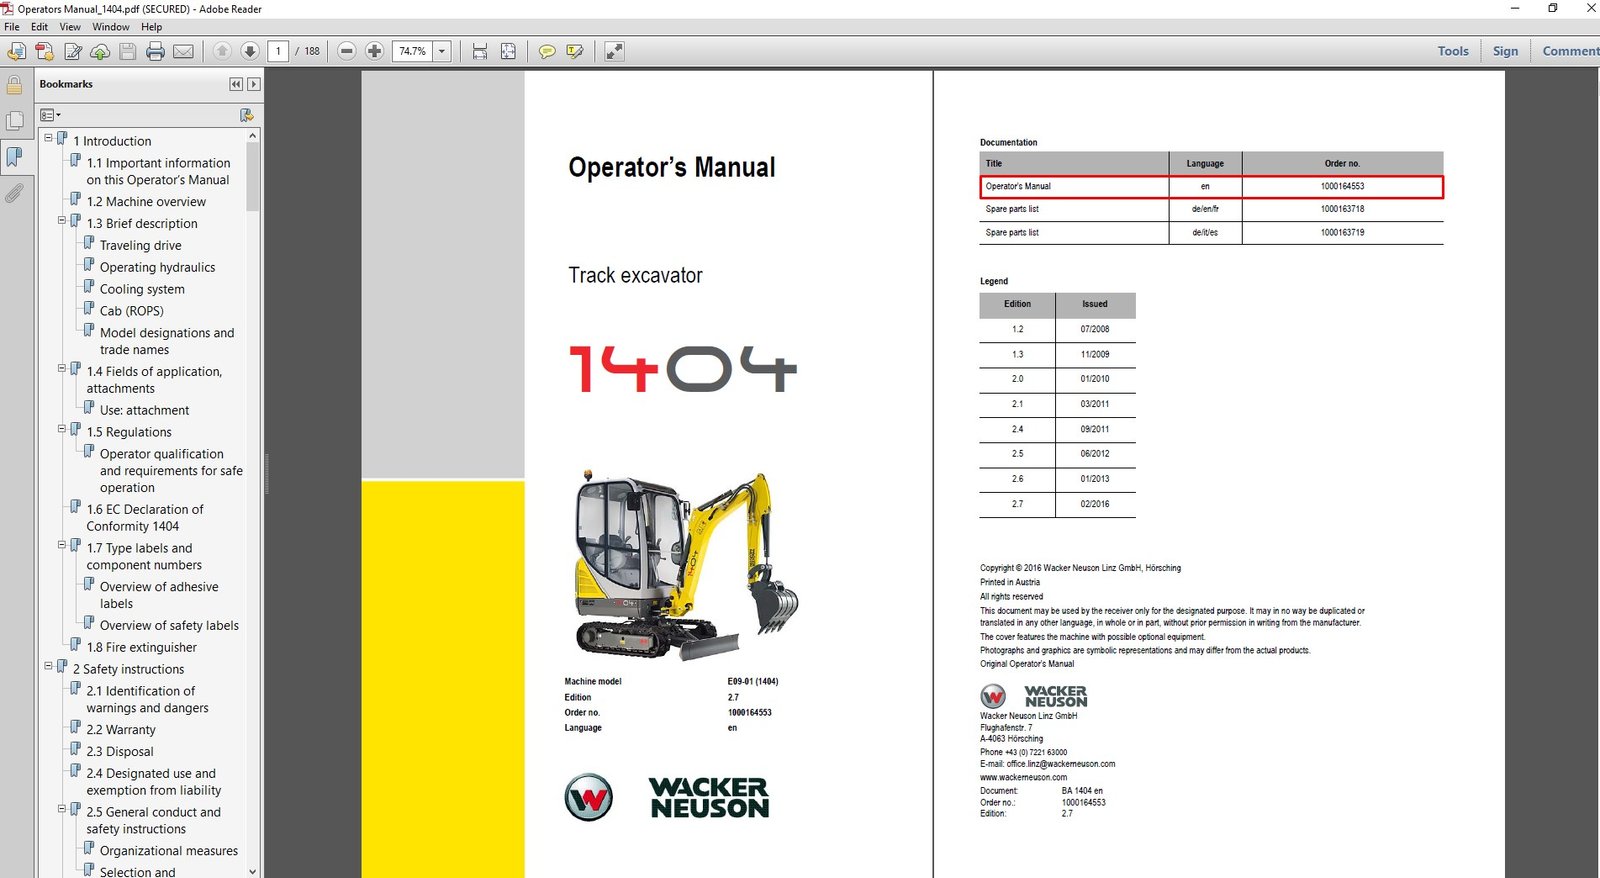Open the Attachments paperclip panel
This screenshot has height=878, width=1600.
[14, 193]
